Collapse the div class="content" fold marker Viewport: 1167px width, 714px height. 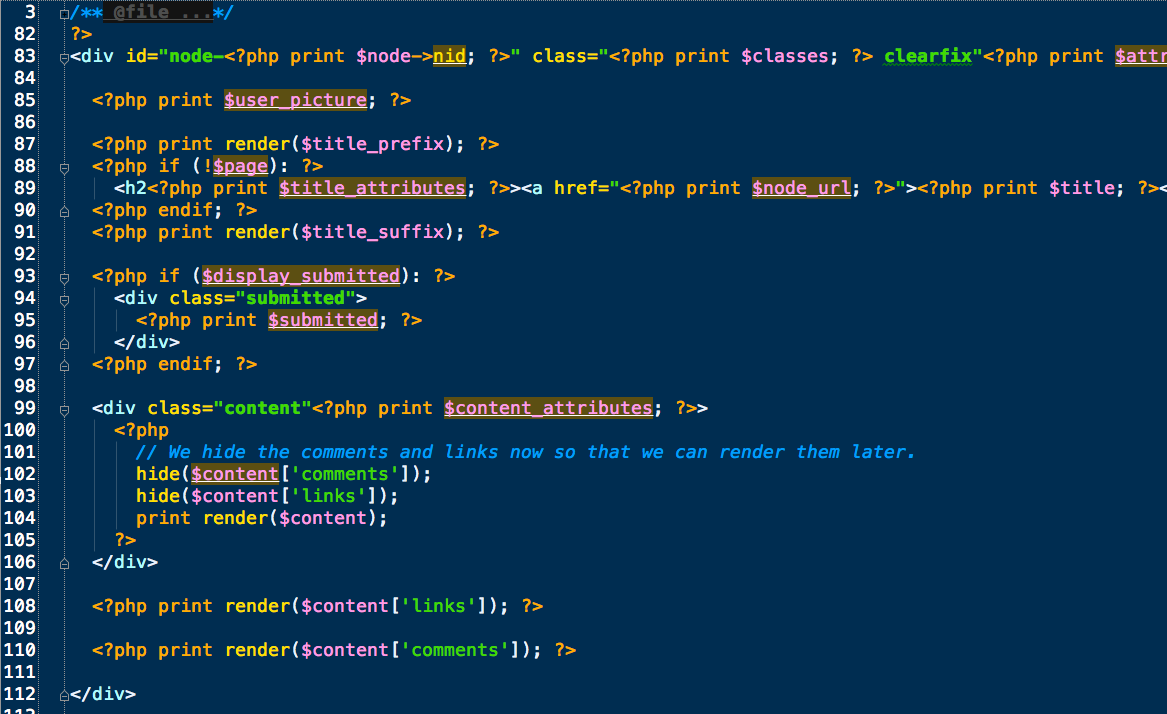pyautogui.click(x=64, y=409)
